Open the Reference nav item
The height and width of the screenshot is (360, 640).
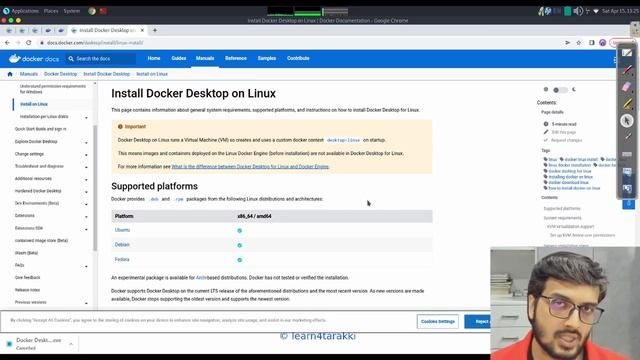point(236,58)
